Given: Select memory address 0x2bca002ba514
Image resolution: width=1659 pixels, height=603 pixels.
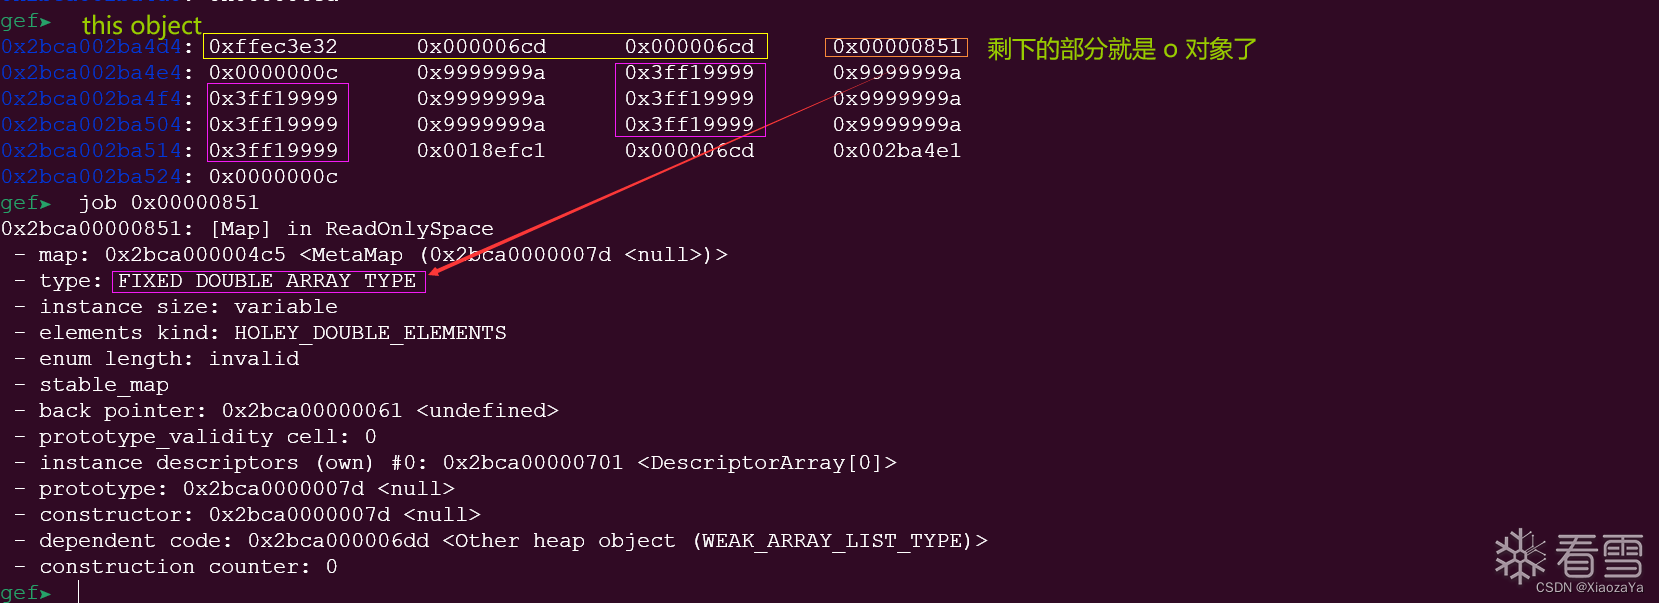Looking at the screenshot, I should coord(91,150).
